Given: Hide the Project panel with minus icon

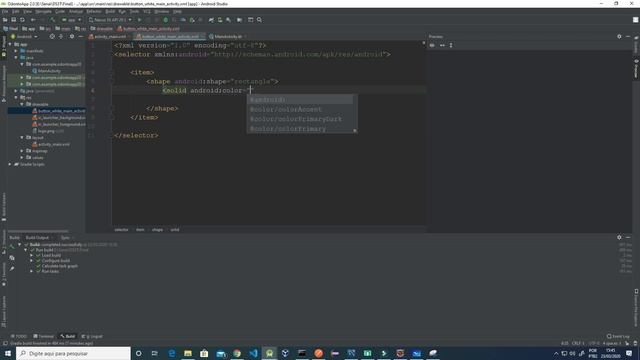Looking at the screenshot, I should (x=80, y=37).
